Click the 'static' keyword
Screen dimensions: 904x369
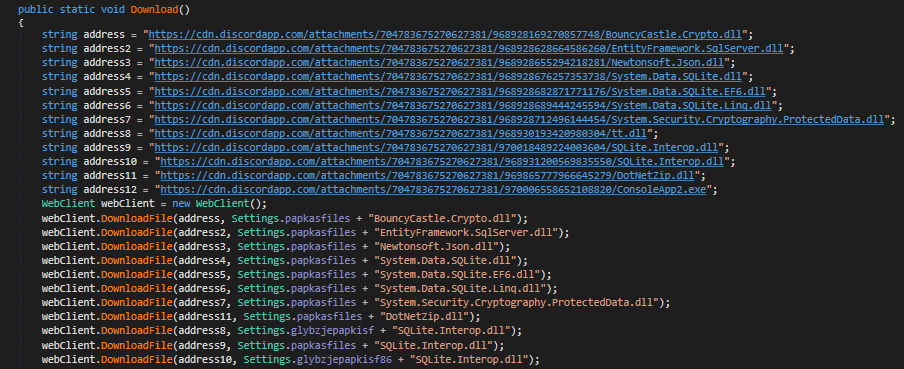(x=77, y=10)
